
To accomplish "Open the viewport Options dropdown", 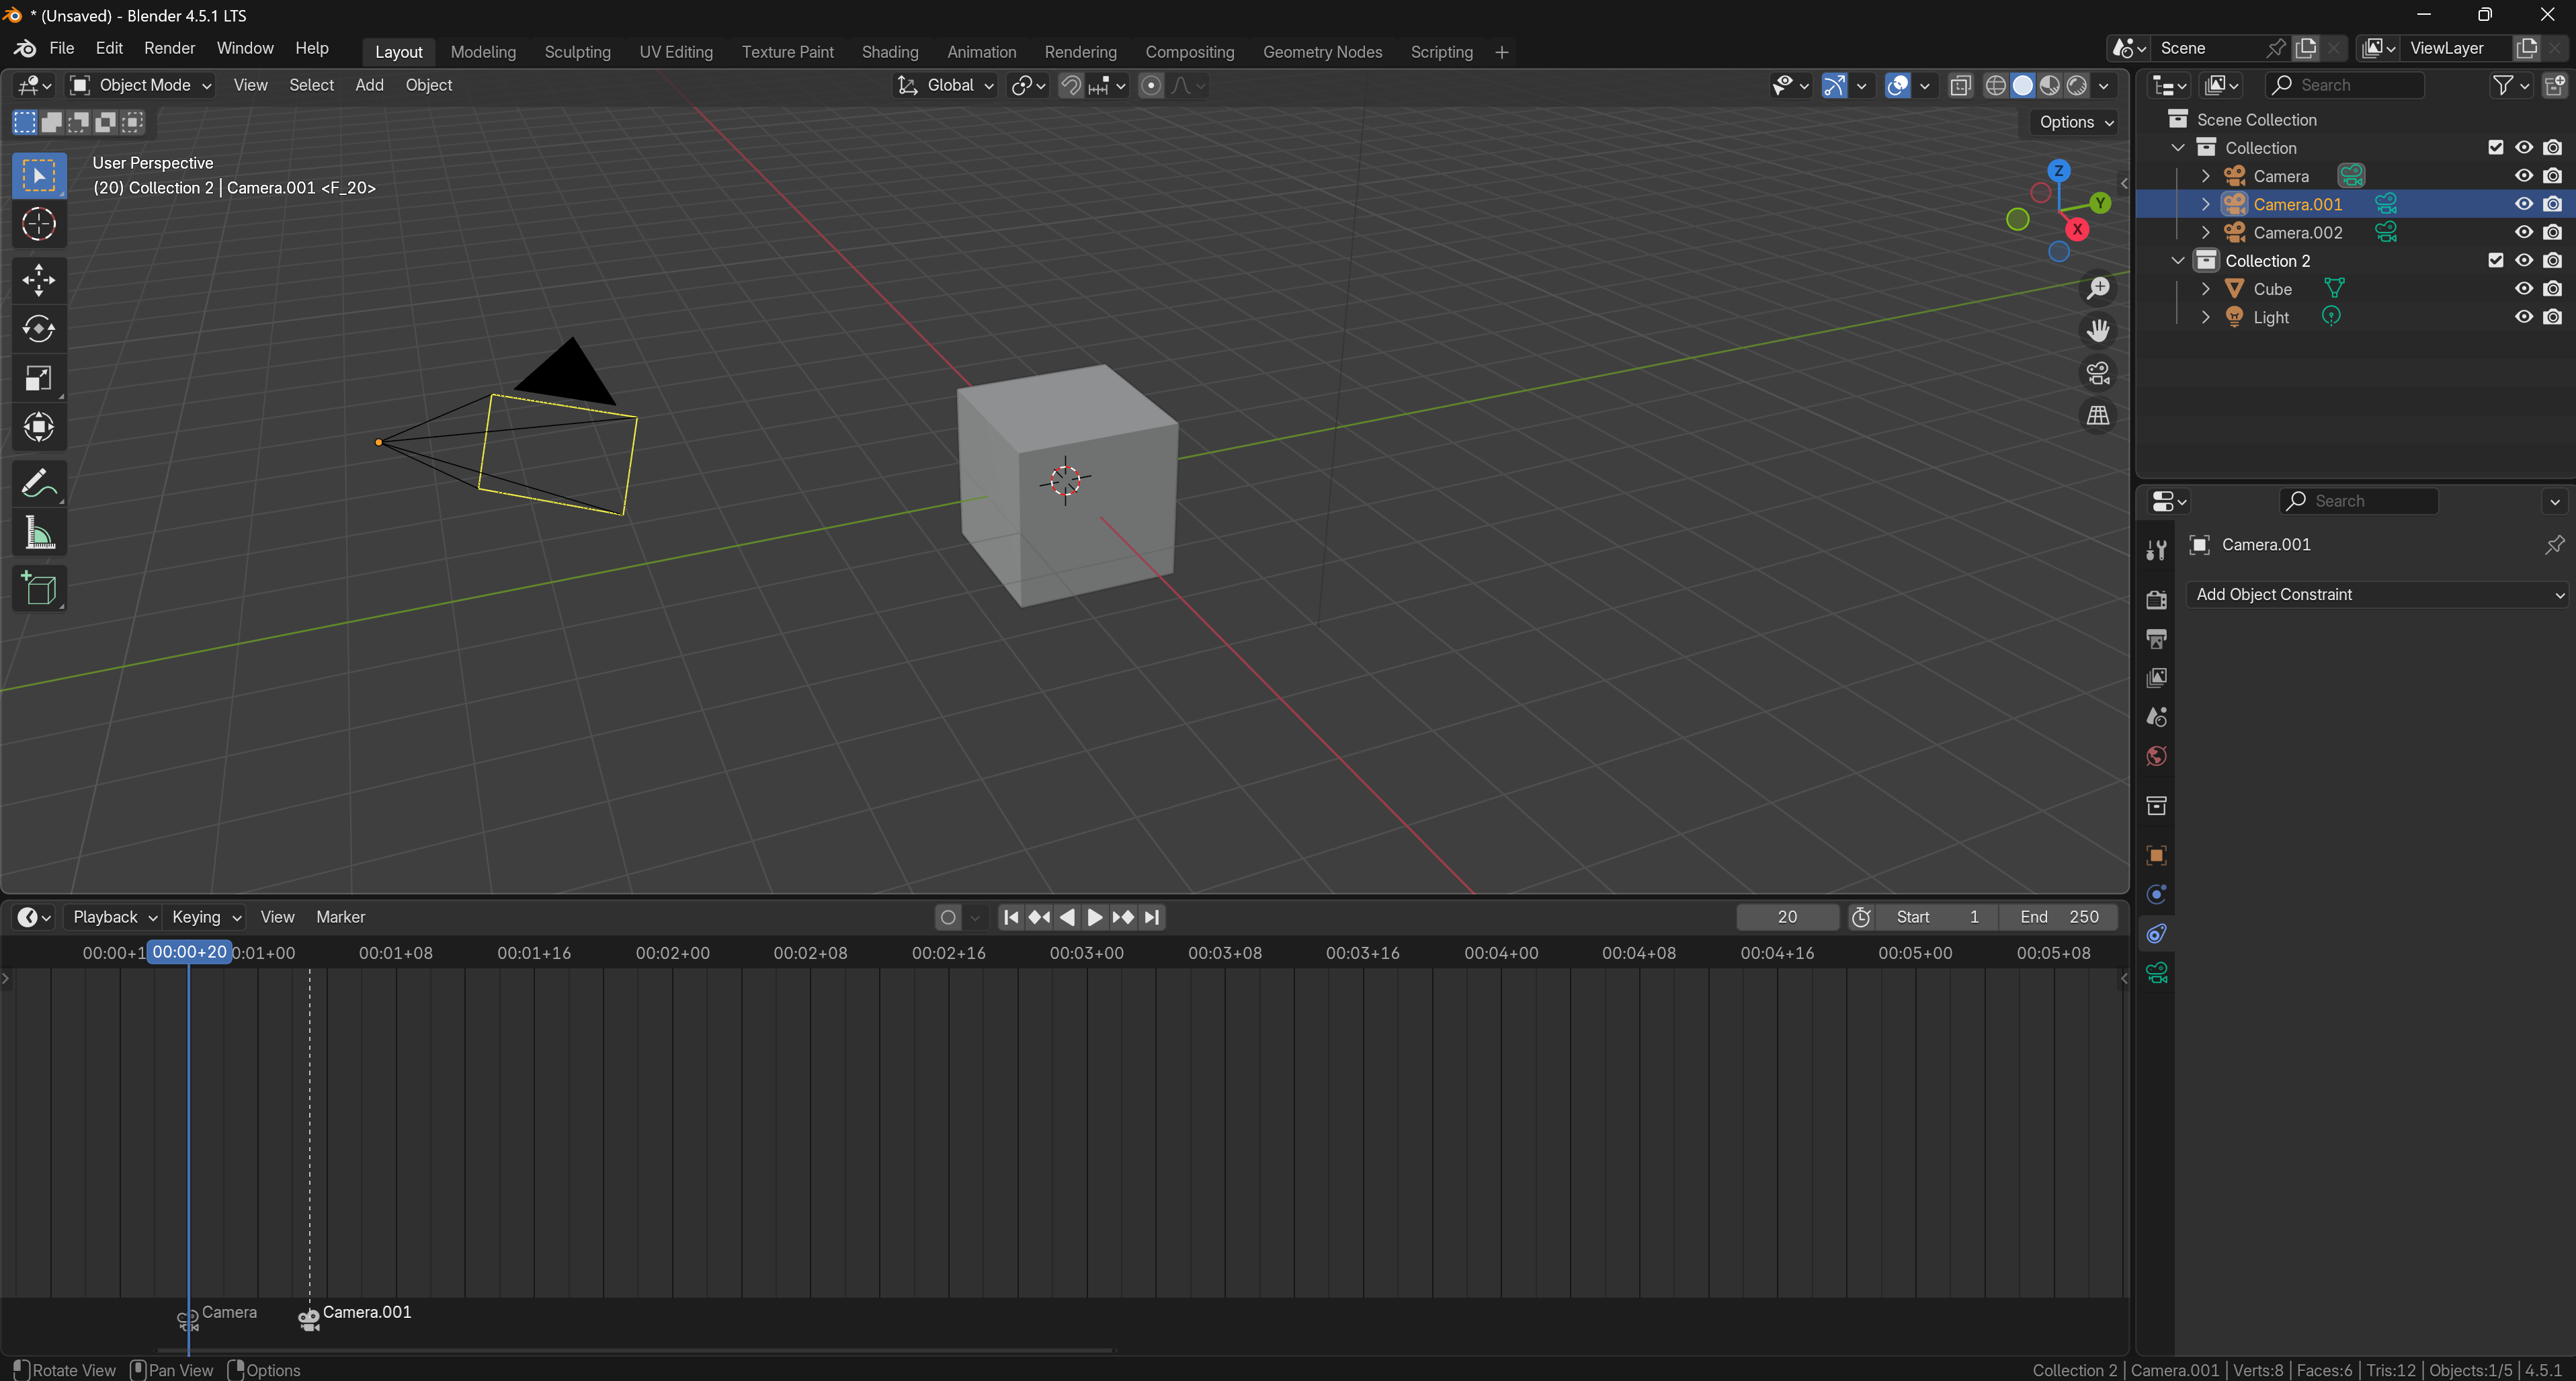I will (x=2076, y=122).
